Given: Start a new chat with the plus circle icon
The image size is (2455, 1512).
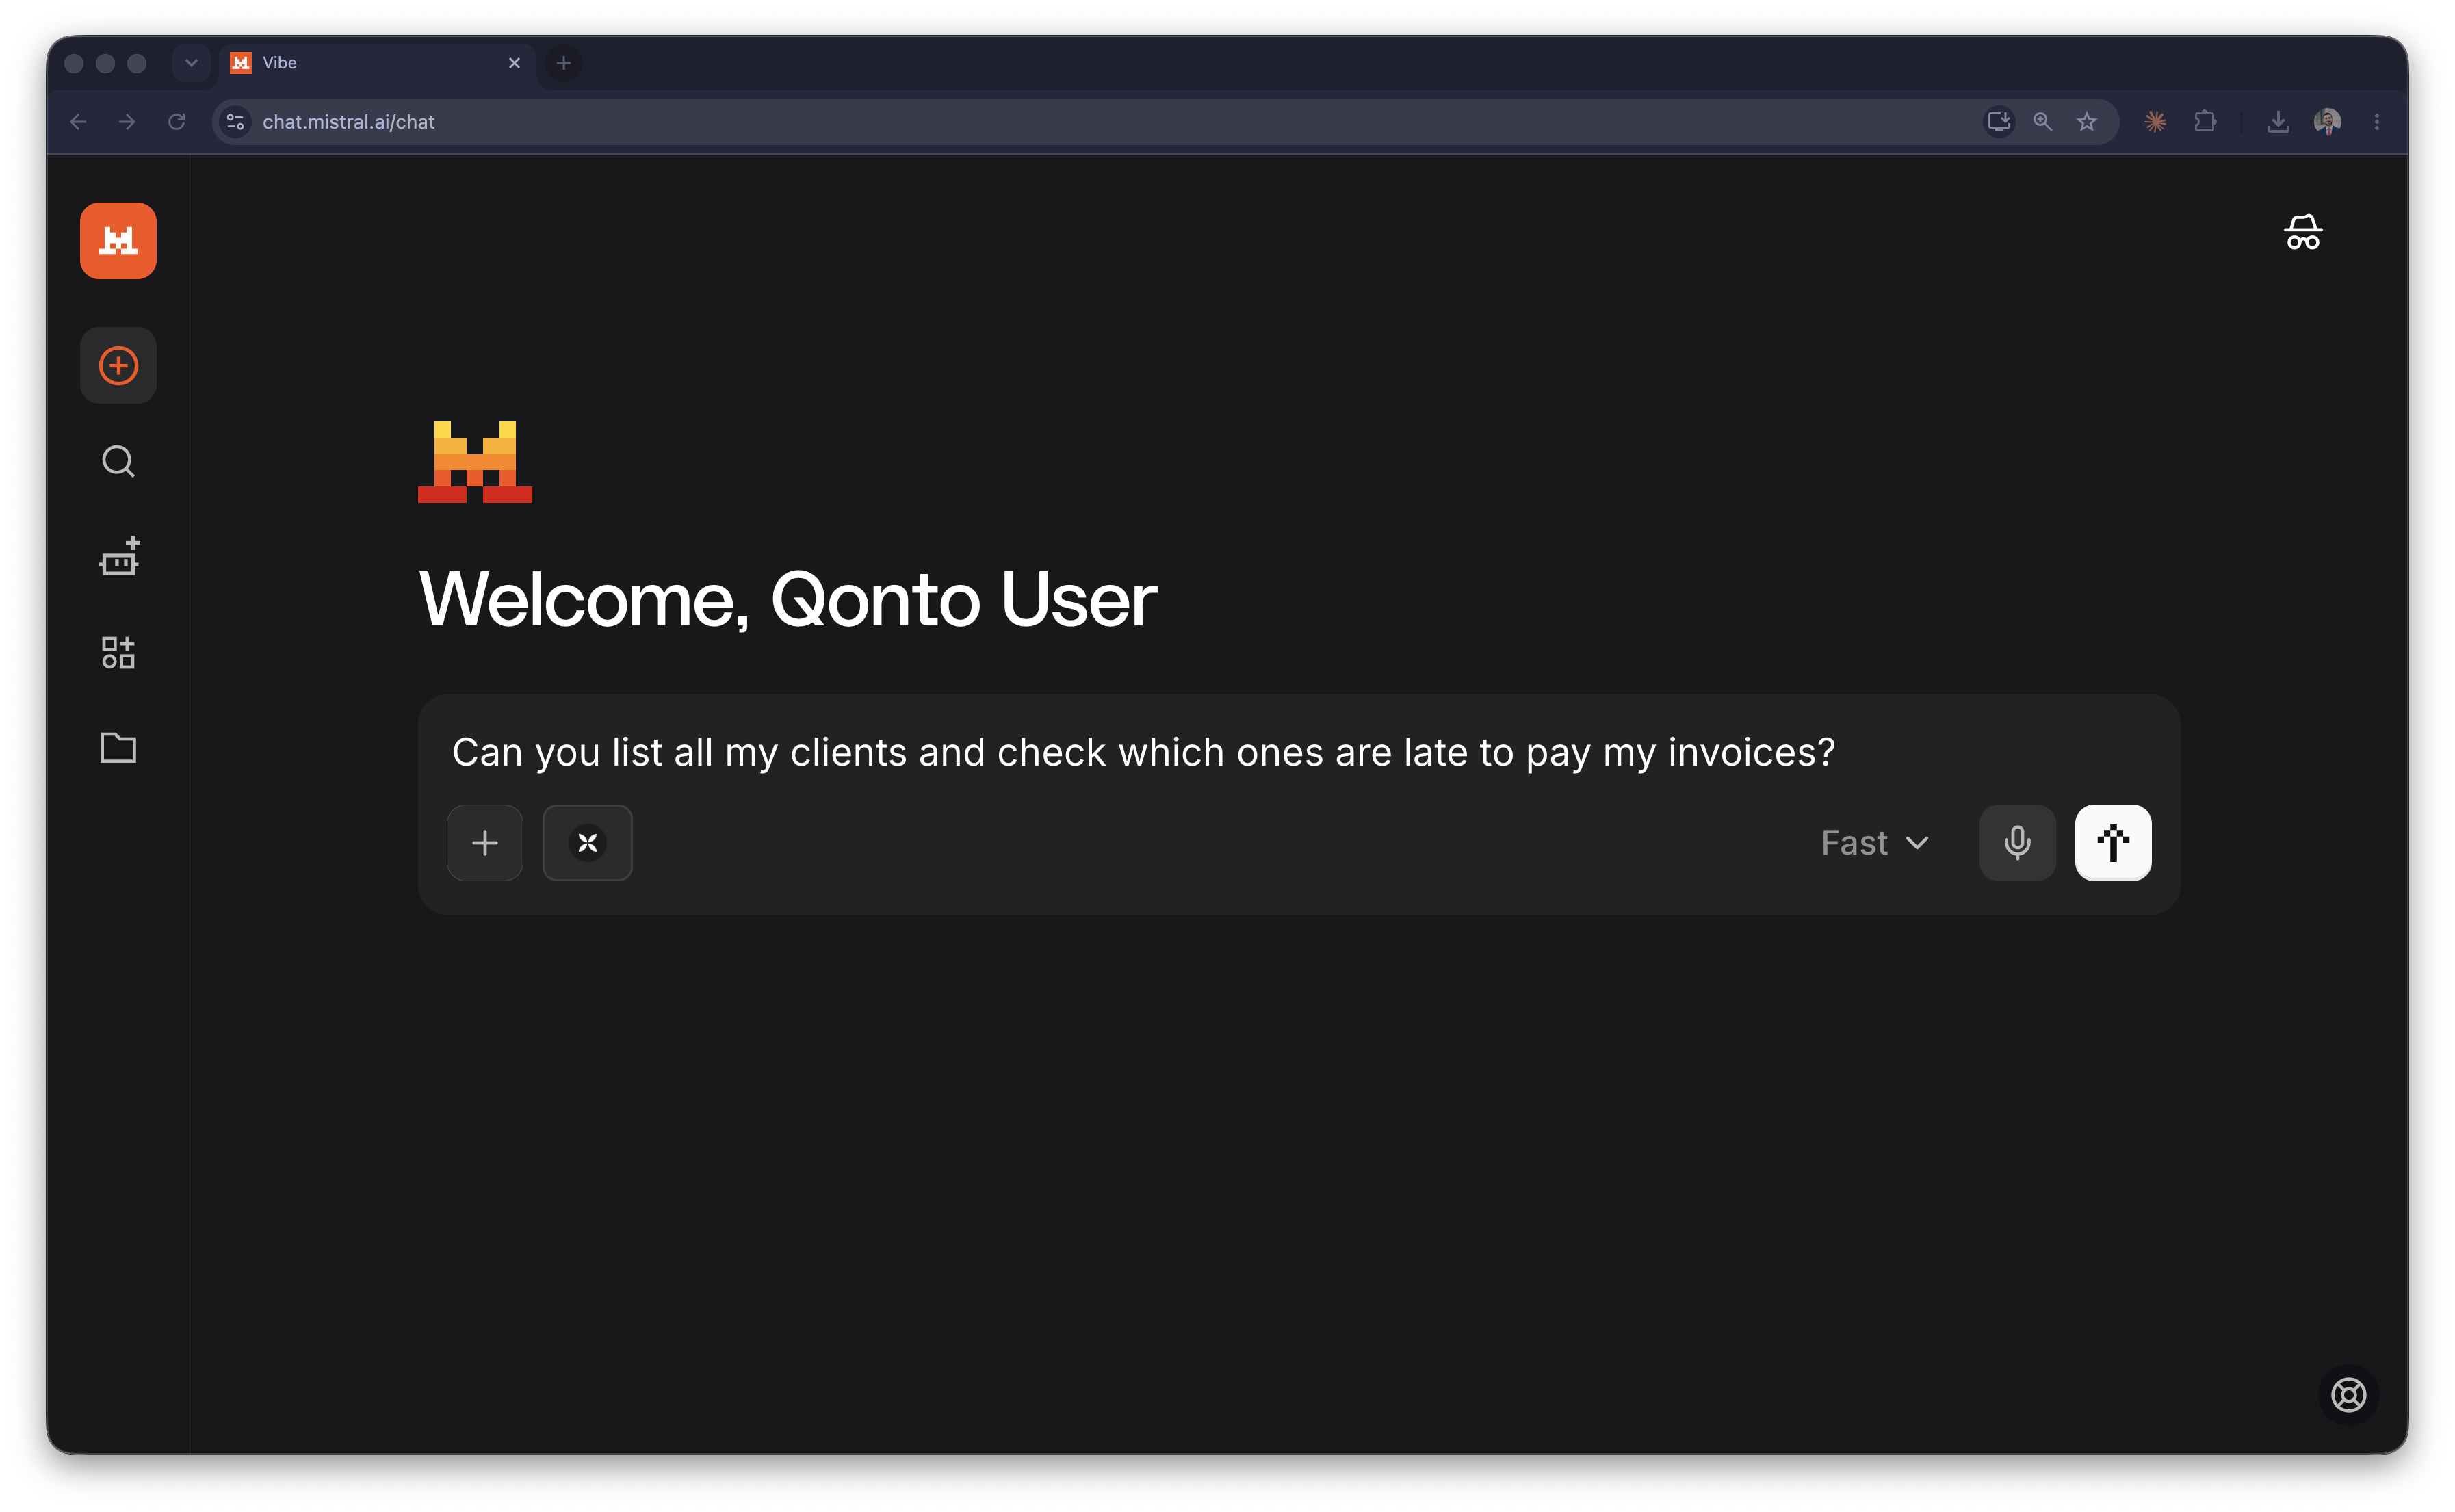Looking at the screenshot, I should tap(118, 366).
